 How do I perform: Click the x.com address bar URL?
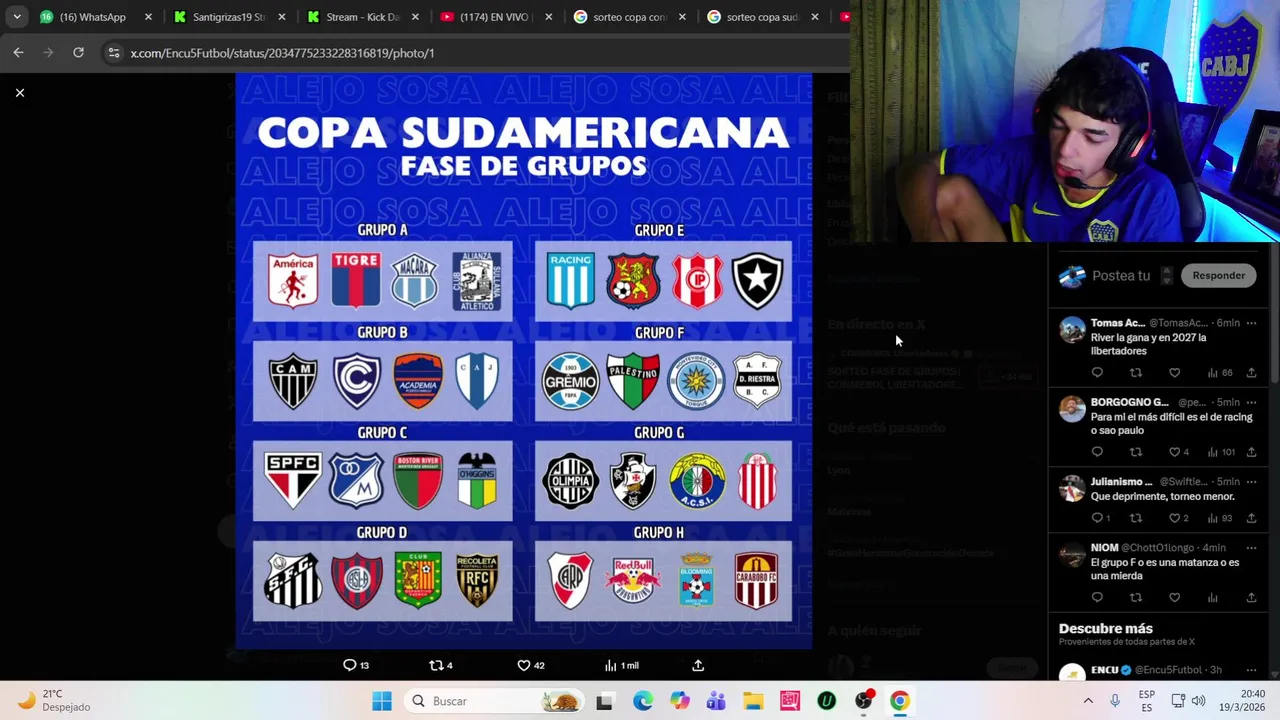tap(282, 53)
